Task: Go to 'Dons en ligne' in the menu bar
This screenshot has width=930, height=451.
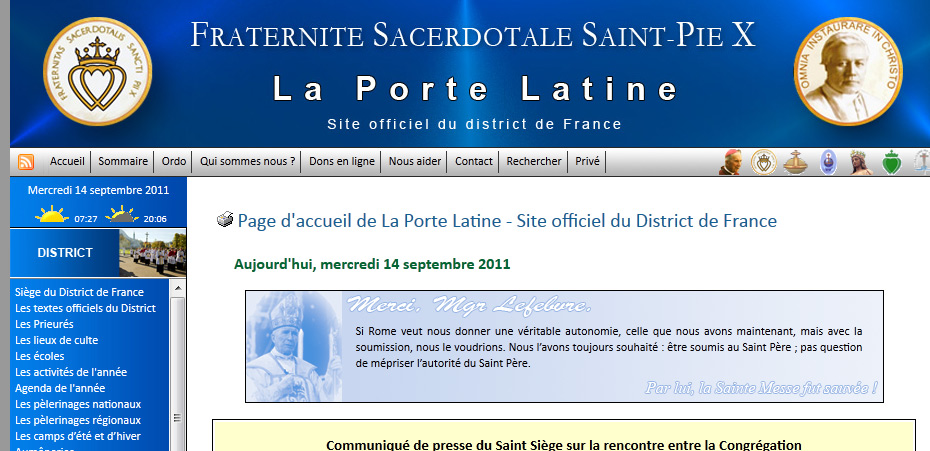Action: click(342, 162)
